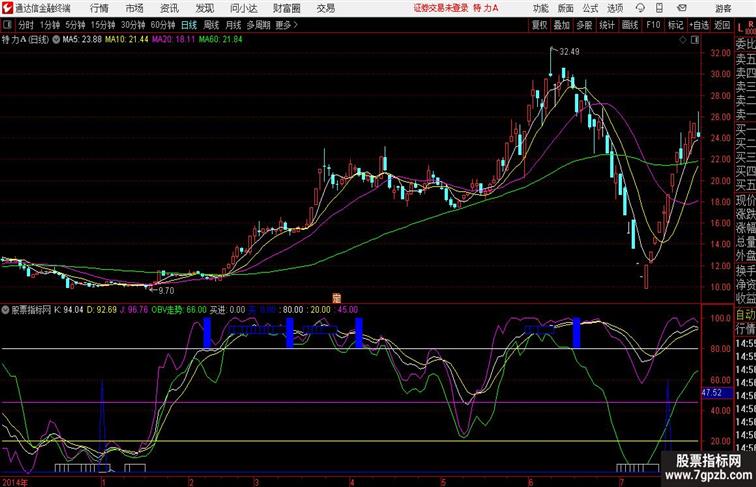Screen dimensions: 756x487
Task: Select the 月线 monthly tab
Action: (233, 25)
